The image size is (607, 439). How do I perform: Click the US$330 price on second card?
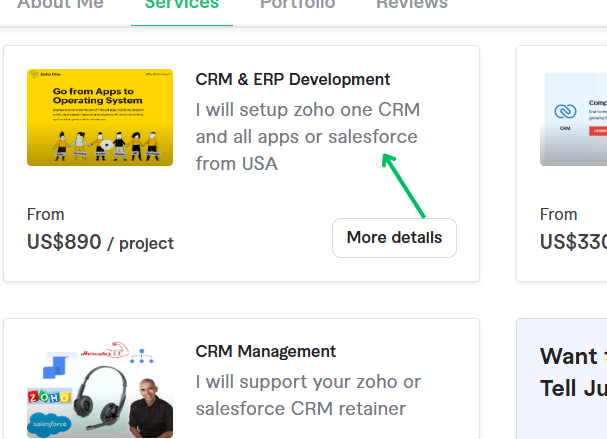click(573, 242)
